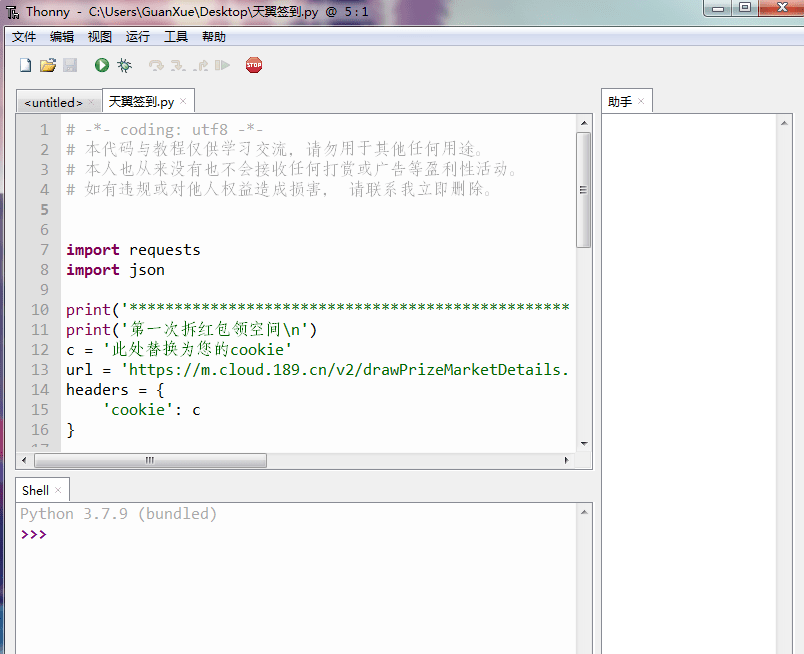Click the Step into icon

pyautogui.click(x=178, y=65)
